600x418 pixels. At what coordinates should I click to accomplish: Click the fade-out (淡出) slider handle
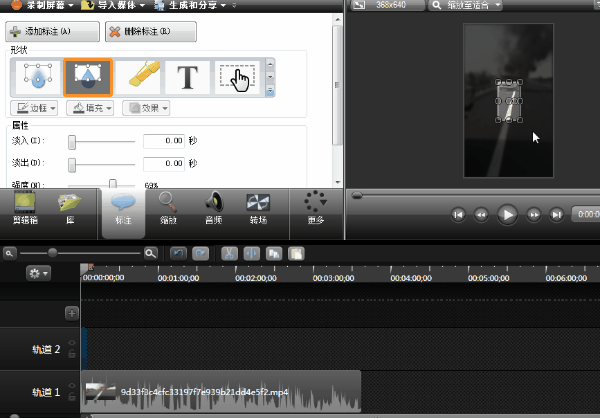(72, 165)
